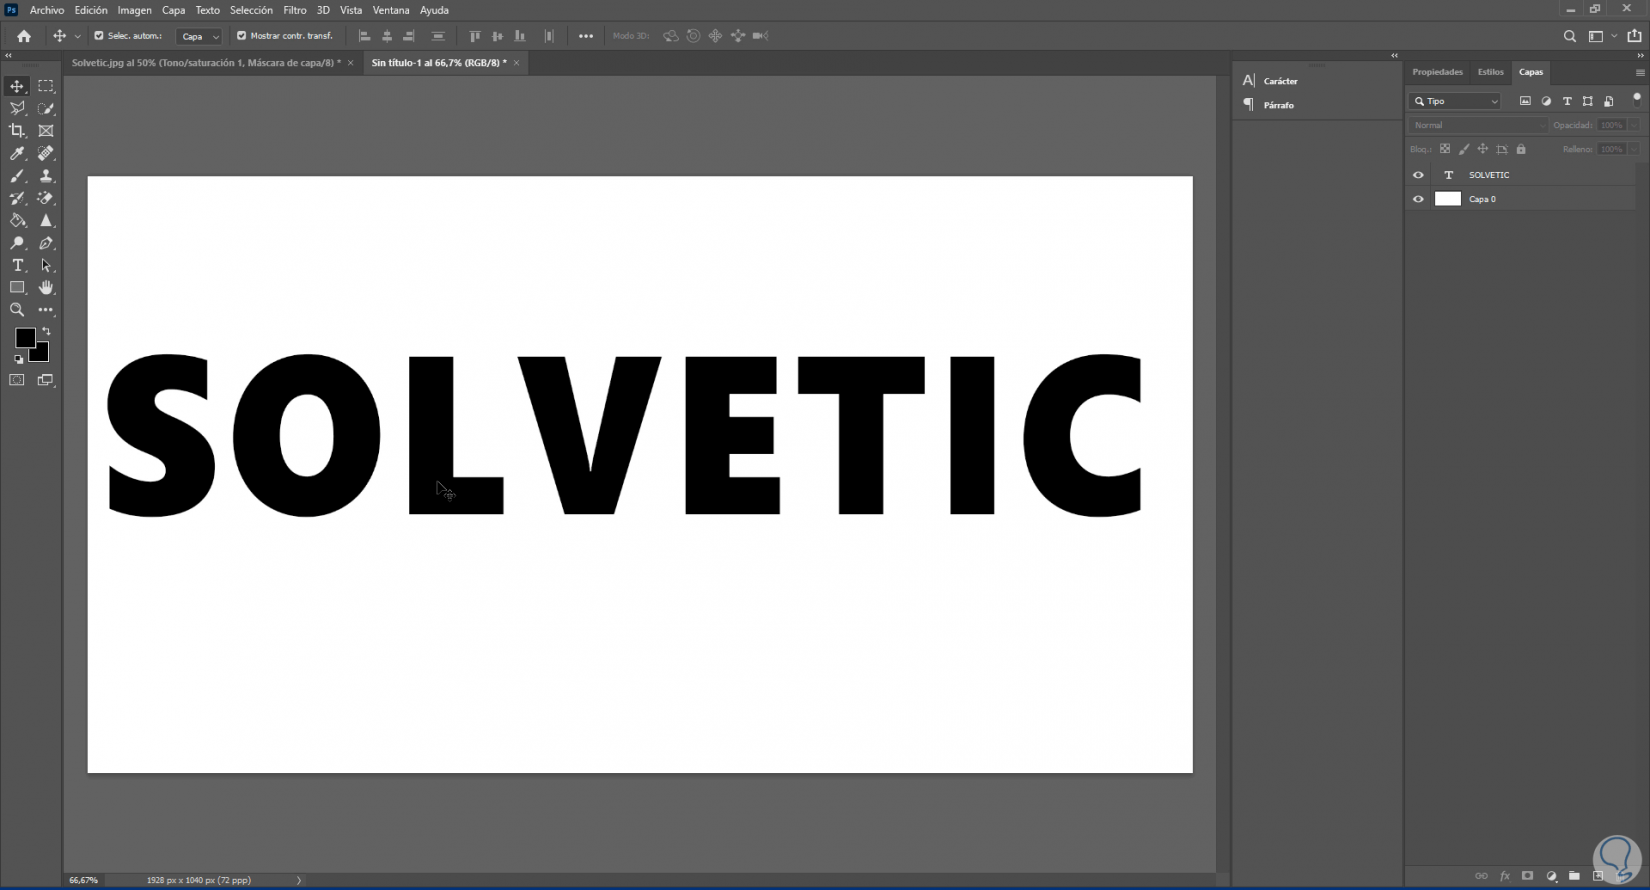The image size is (1650, 890).
Task: Select the Path Selection arrow tool
Action: tap(46, 265)
